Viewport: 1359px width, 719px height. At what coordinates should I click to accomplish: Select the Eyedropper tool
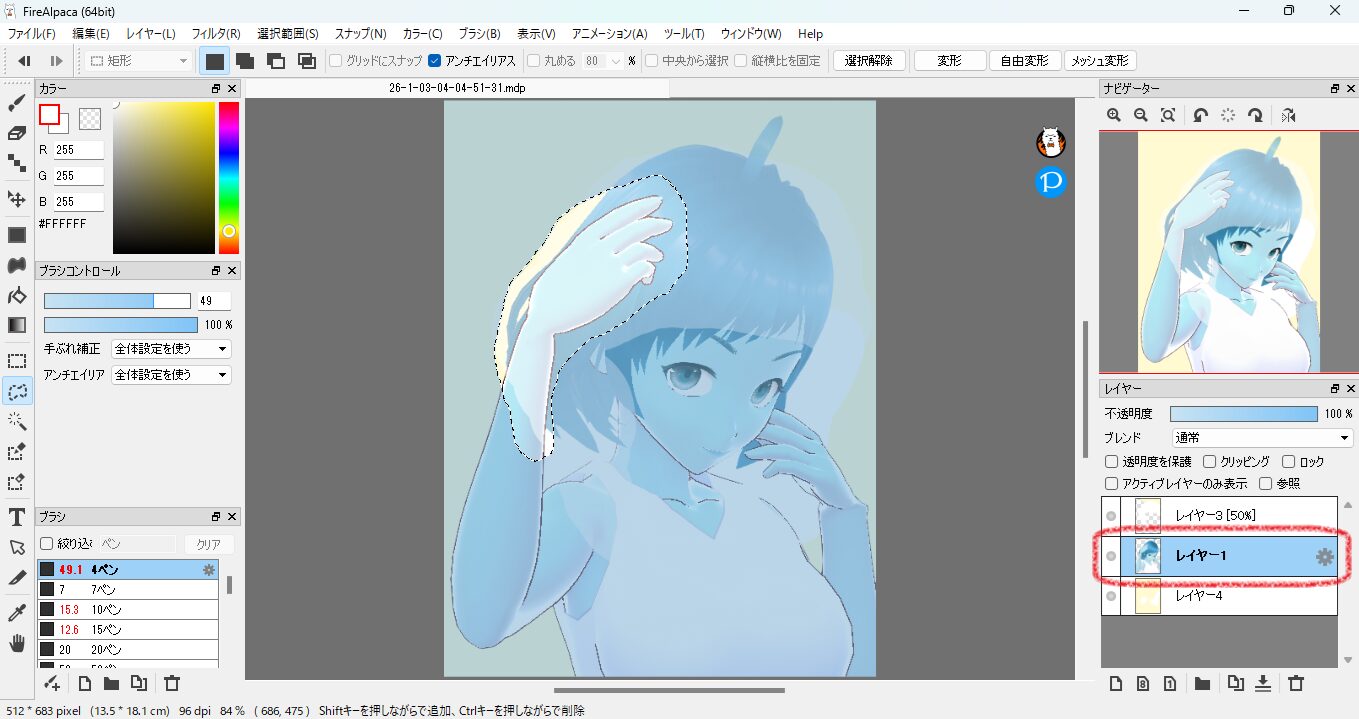[x=17, y=612]
